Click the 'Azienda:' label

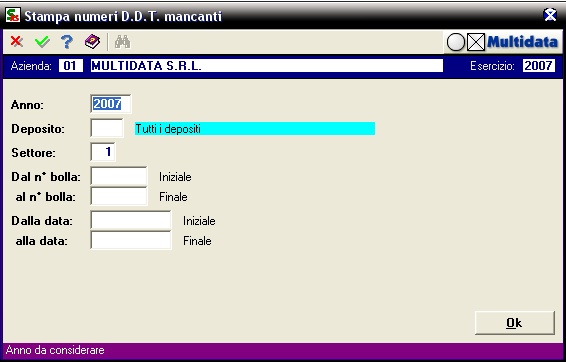pos(31,66)
